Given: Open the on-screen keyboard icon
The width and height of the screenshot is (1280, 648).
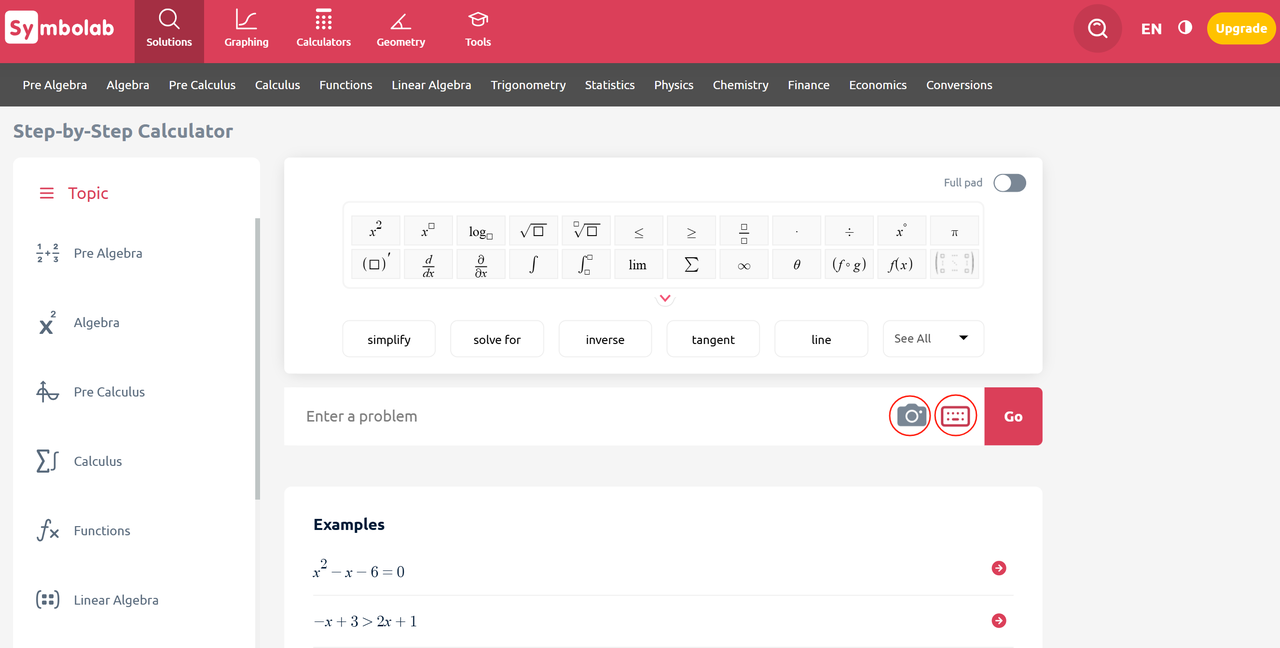Looking at the screenshot, I should coord(956,416).
